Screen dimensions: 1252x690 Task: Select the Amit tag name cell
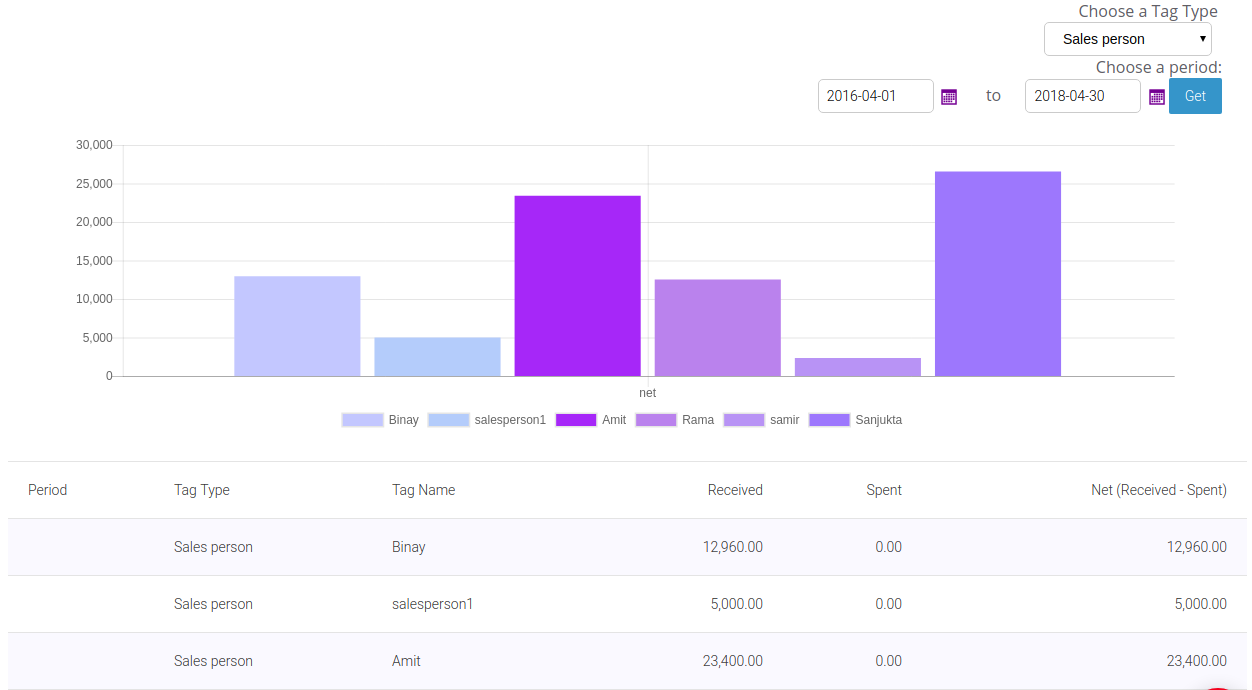pyautogui.click(x=407, y=661)
